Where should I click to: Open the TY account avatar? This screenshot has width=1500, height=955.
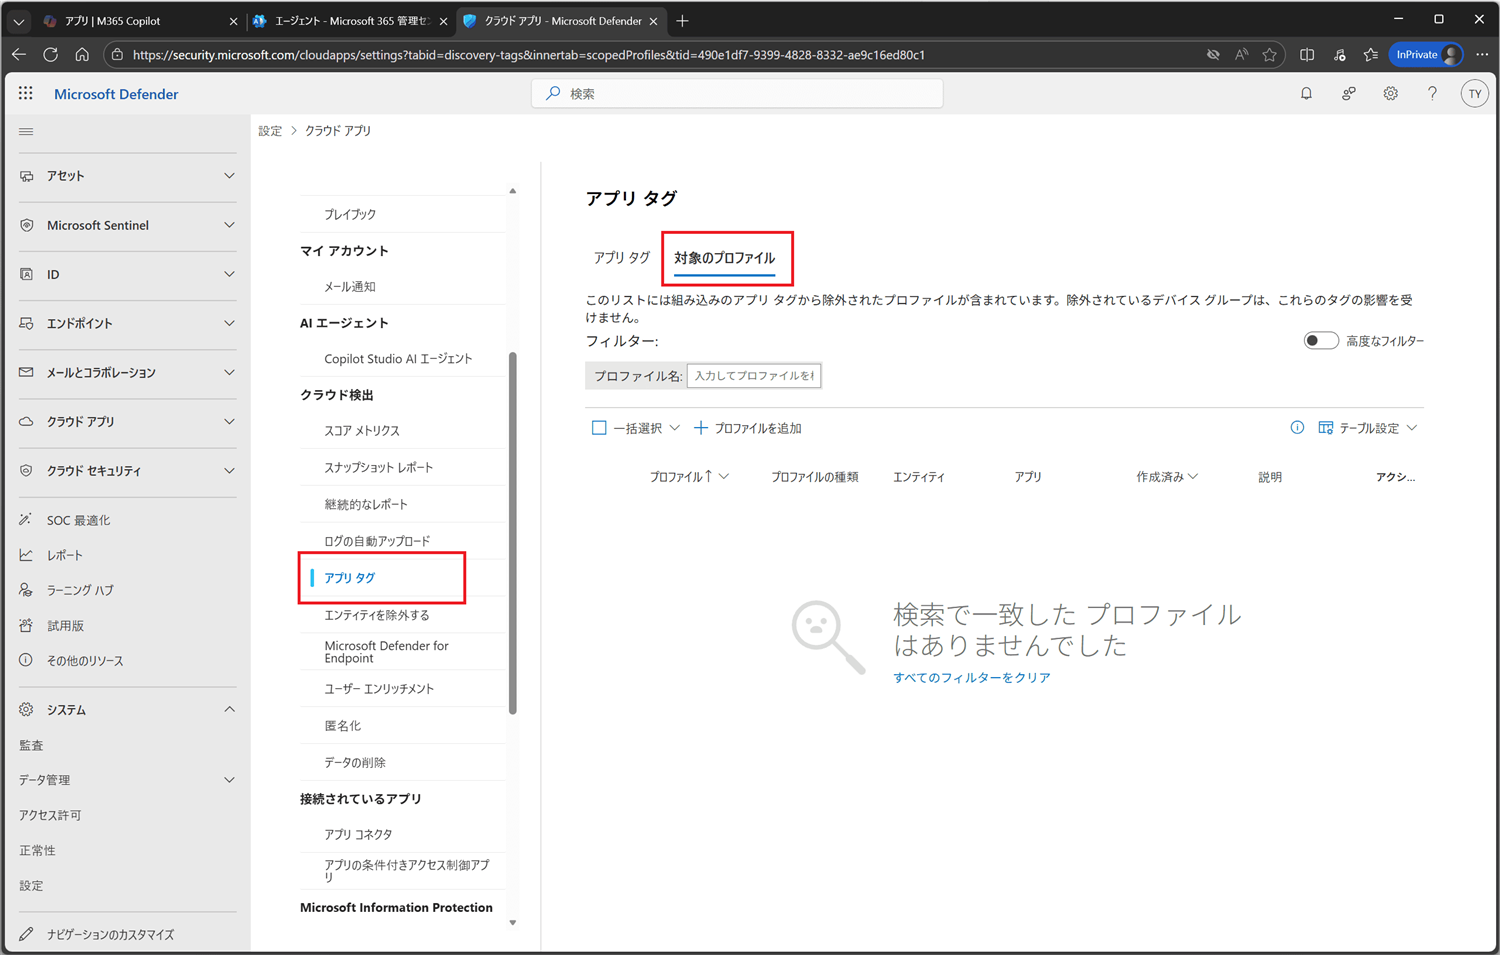tap(1474, 93)
